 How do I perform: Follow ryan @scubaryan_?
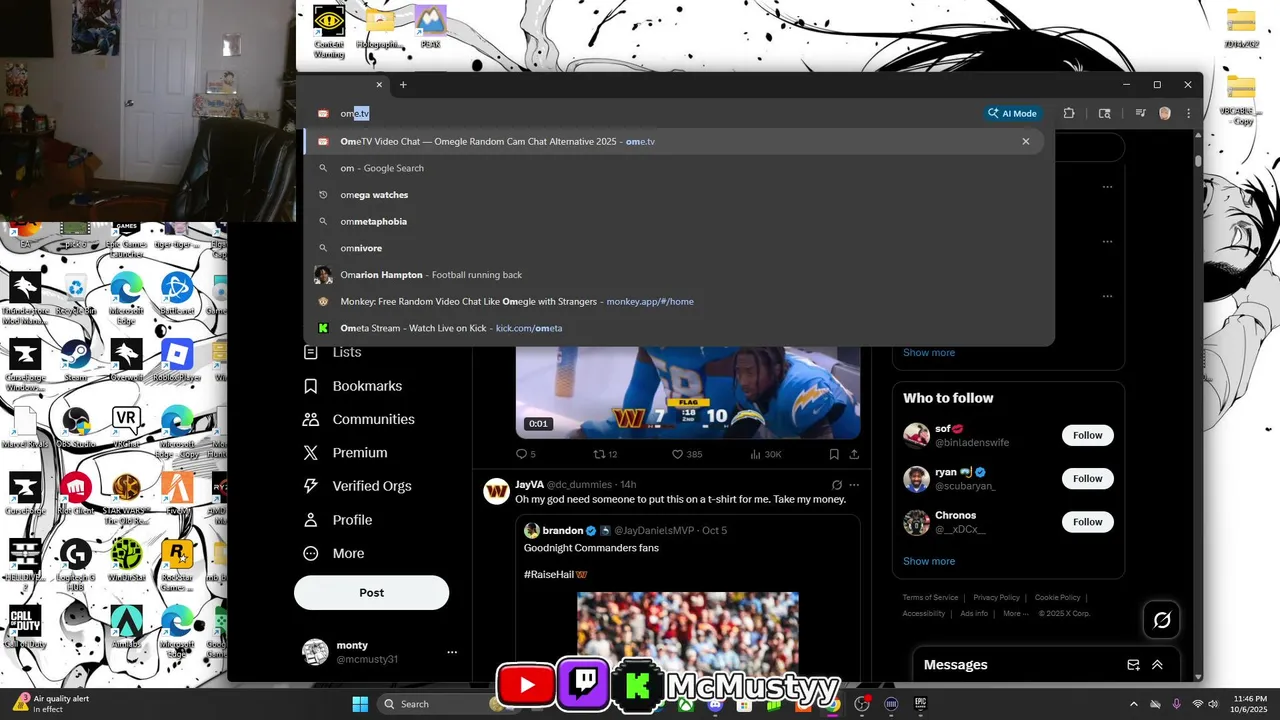click(1087, 479)
